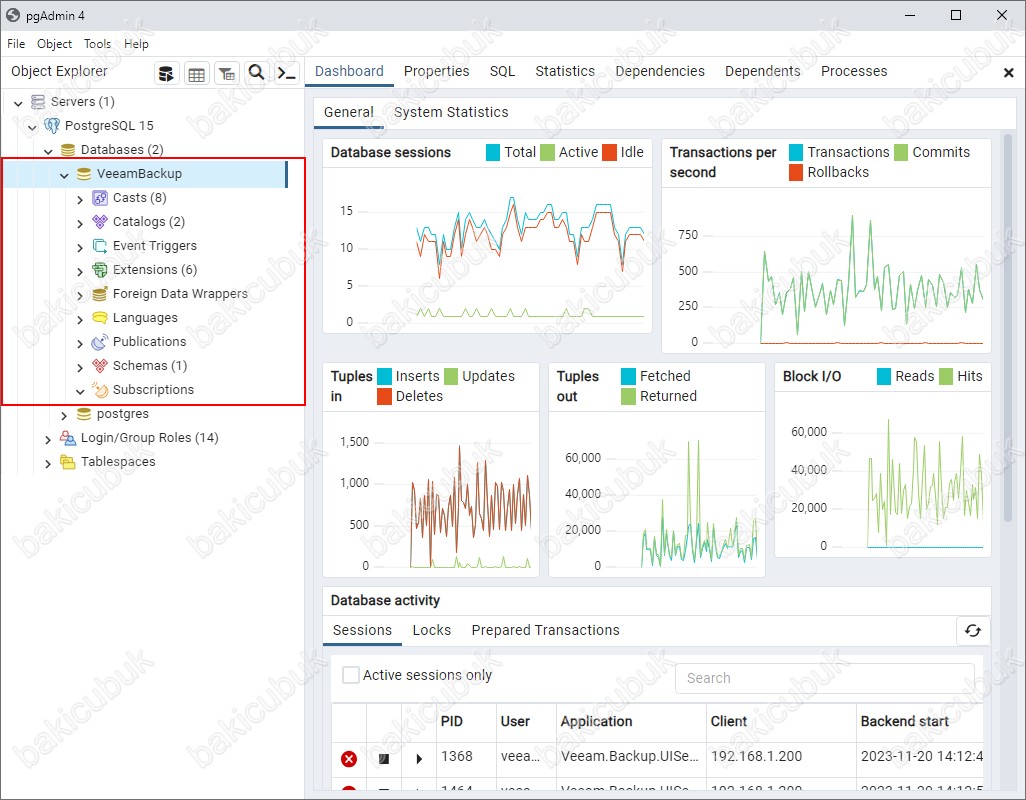Screen dimensions: 1026x800
Task: Click the Catalogs node icon
Action: tap(99, 222)
